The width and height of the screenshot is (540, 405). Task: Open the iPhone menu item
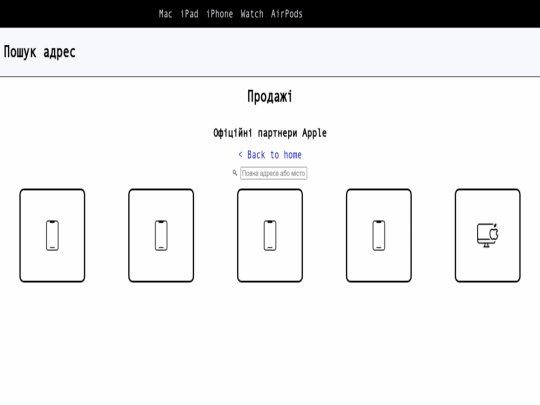219,14
